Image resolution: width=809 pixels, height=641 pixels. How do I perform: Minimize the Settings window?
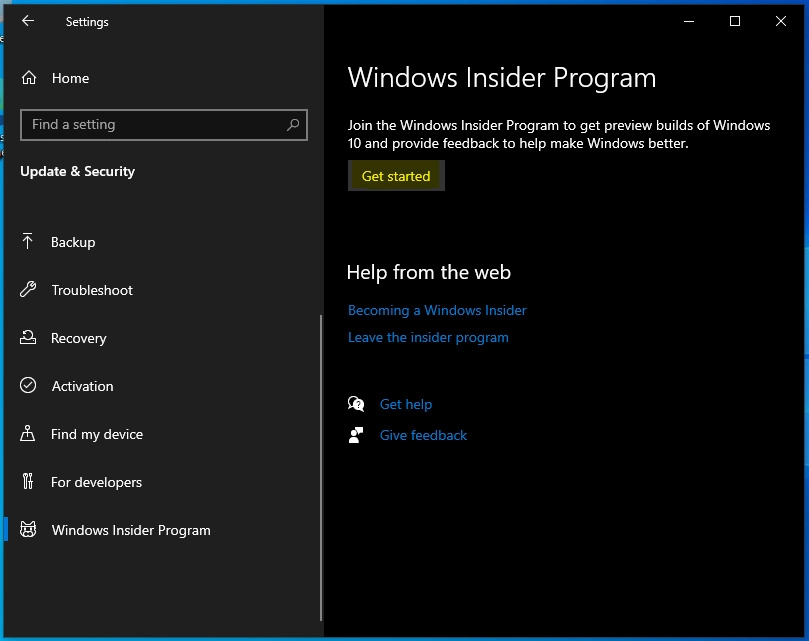pos(689,21)
